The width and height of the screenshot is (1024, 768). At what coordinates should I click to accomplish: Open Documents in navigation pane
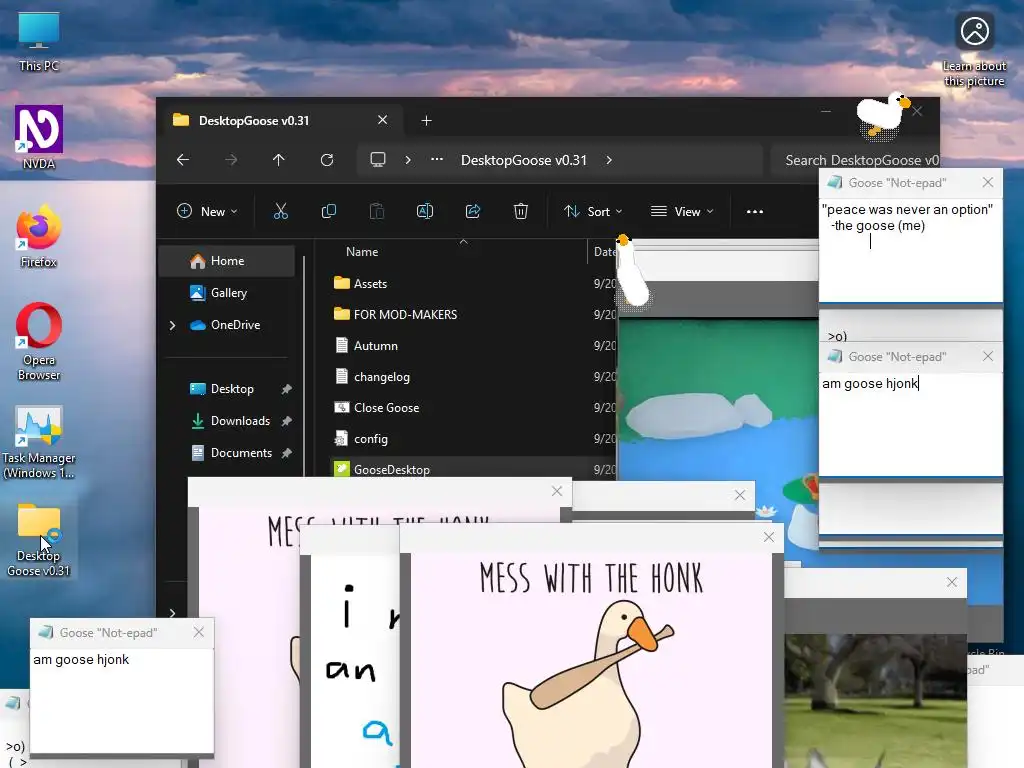click(227, 453)
